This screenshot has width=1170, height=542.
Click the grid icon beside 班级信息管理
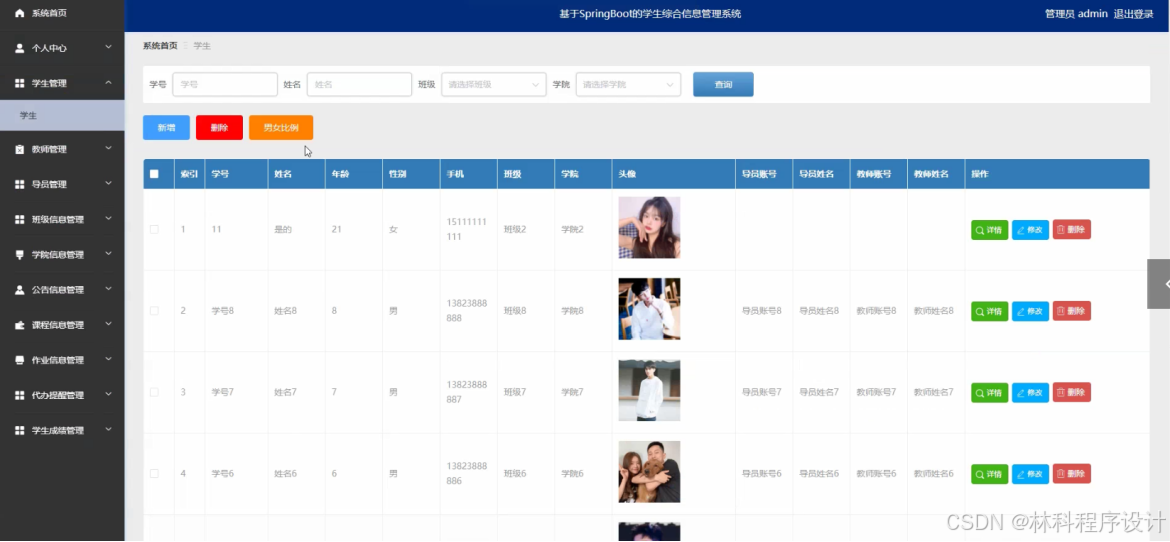[19, 219]
